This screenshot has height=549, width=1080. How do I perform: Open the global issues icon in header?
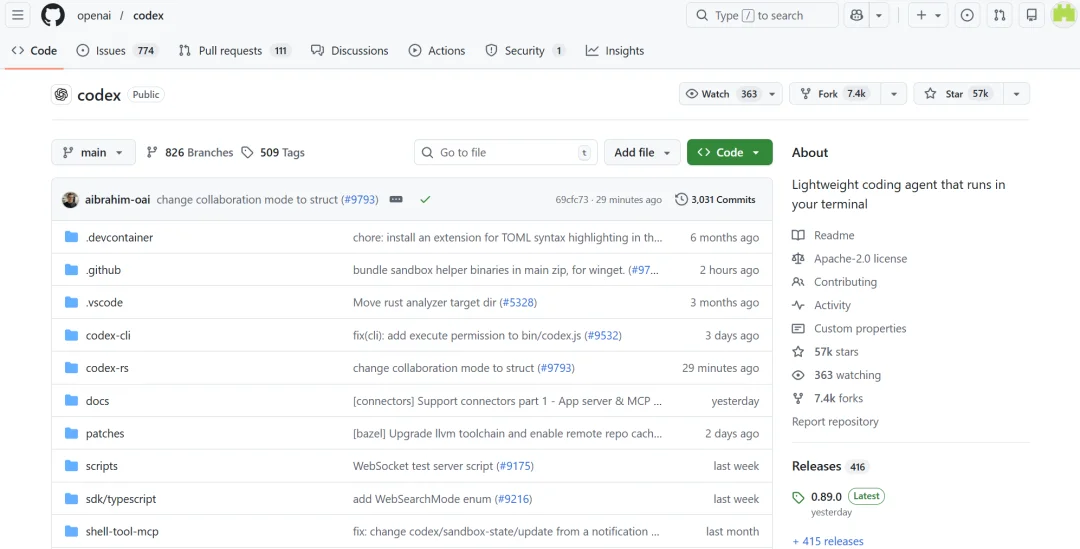[x=967, y=15]
